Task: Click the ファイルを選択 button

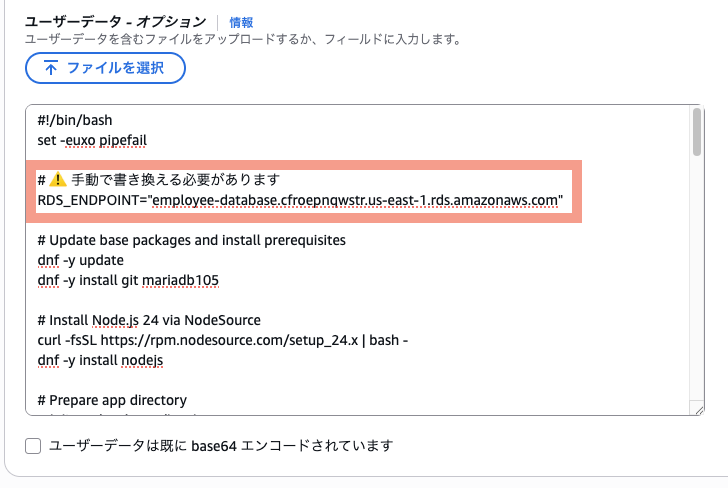Action: click(x=105, y=68)
